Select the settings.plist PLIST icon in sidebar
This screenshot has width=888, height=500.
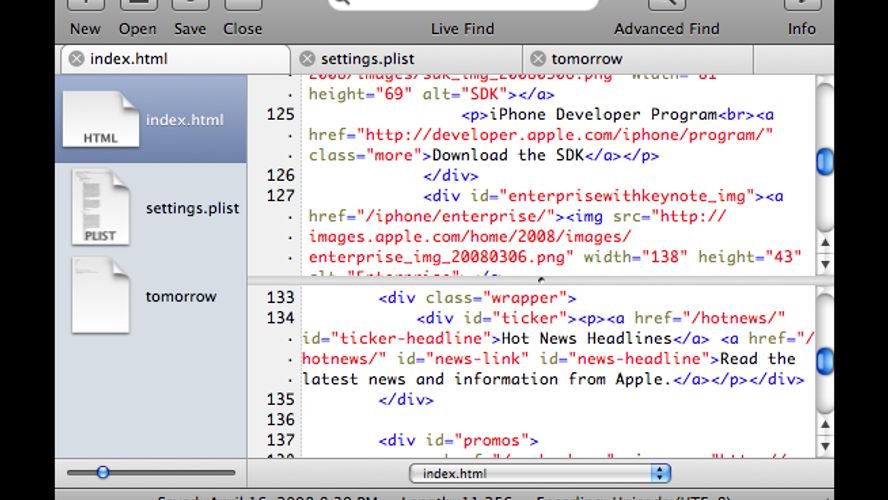[x=100, y=208]
